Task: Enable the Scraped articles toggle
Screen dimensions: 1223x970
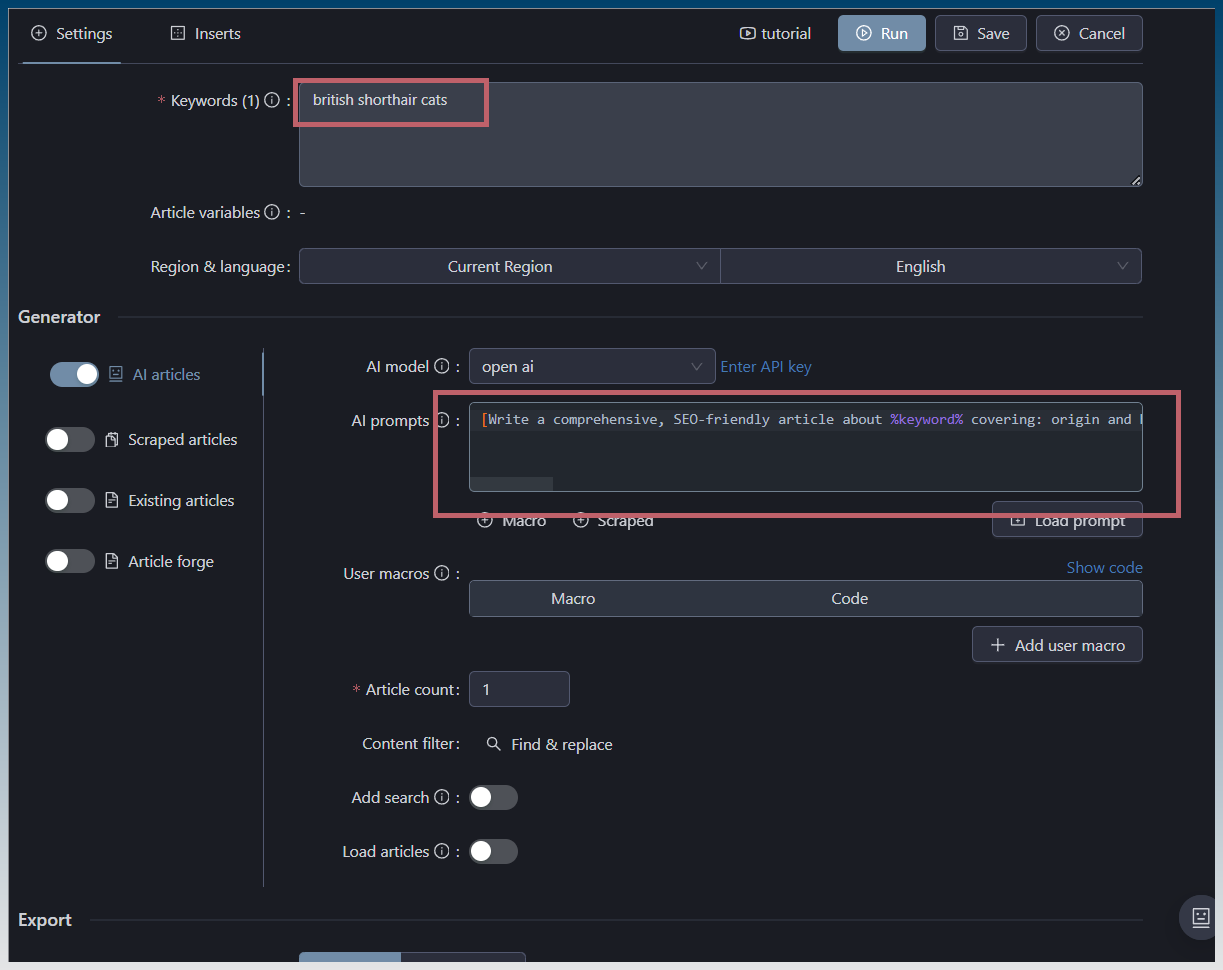Action: click(x=70, y=440)
